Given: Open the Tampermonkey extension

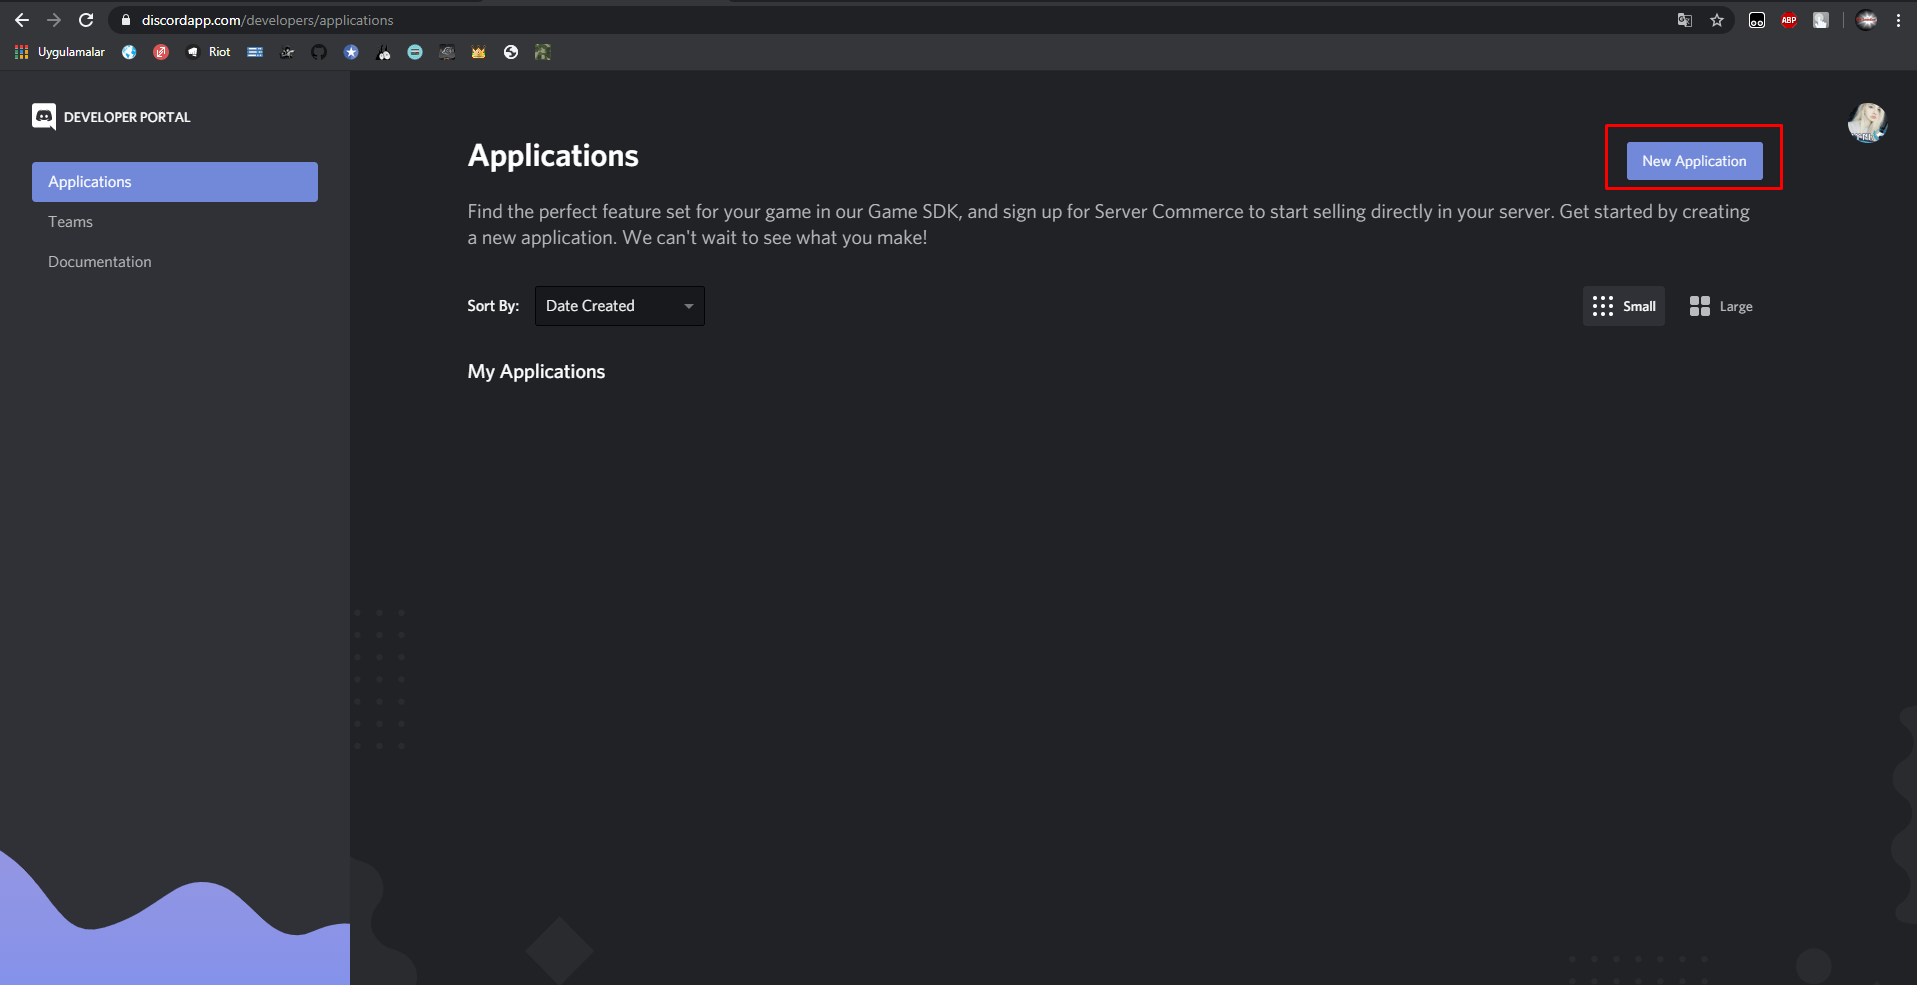Looking at the screenshot, I should [x=1757, y=20].
